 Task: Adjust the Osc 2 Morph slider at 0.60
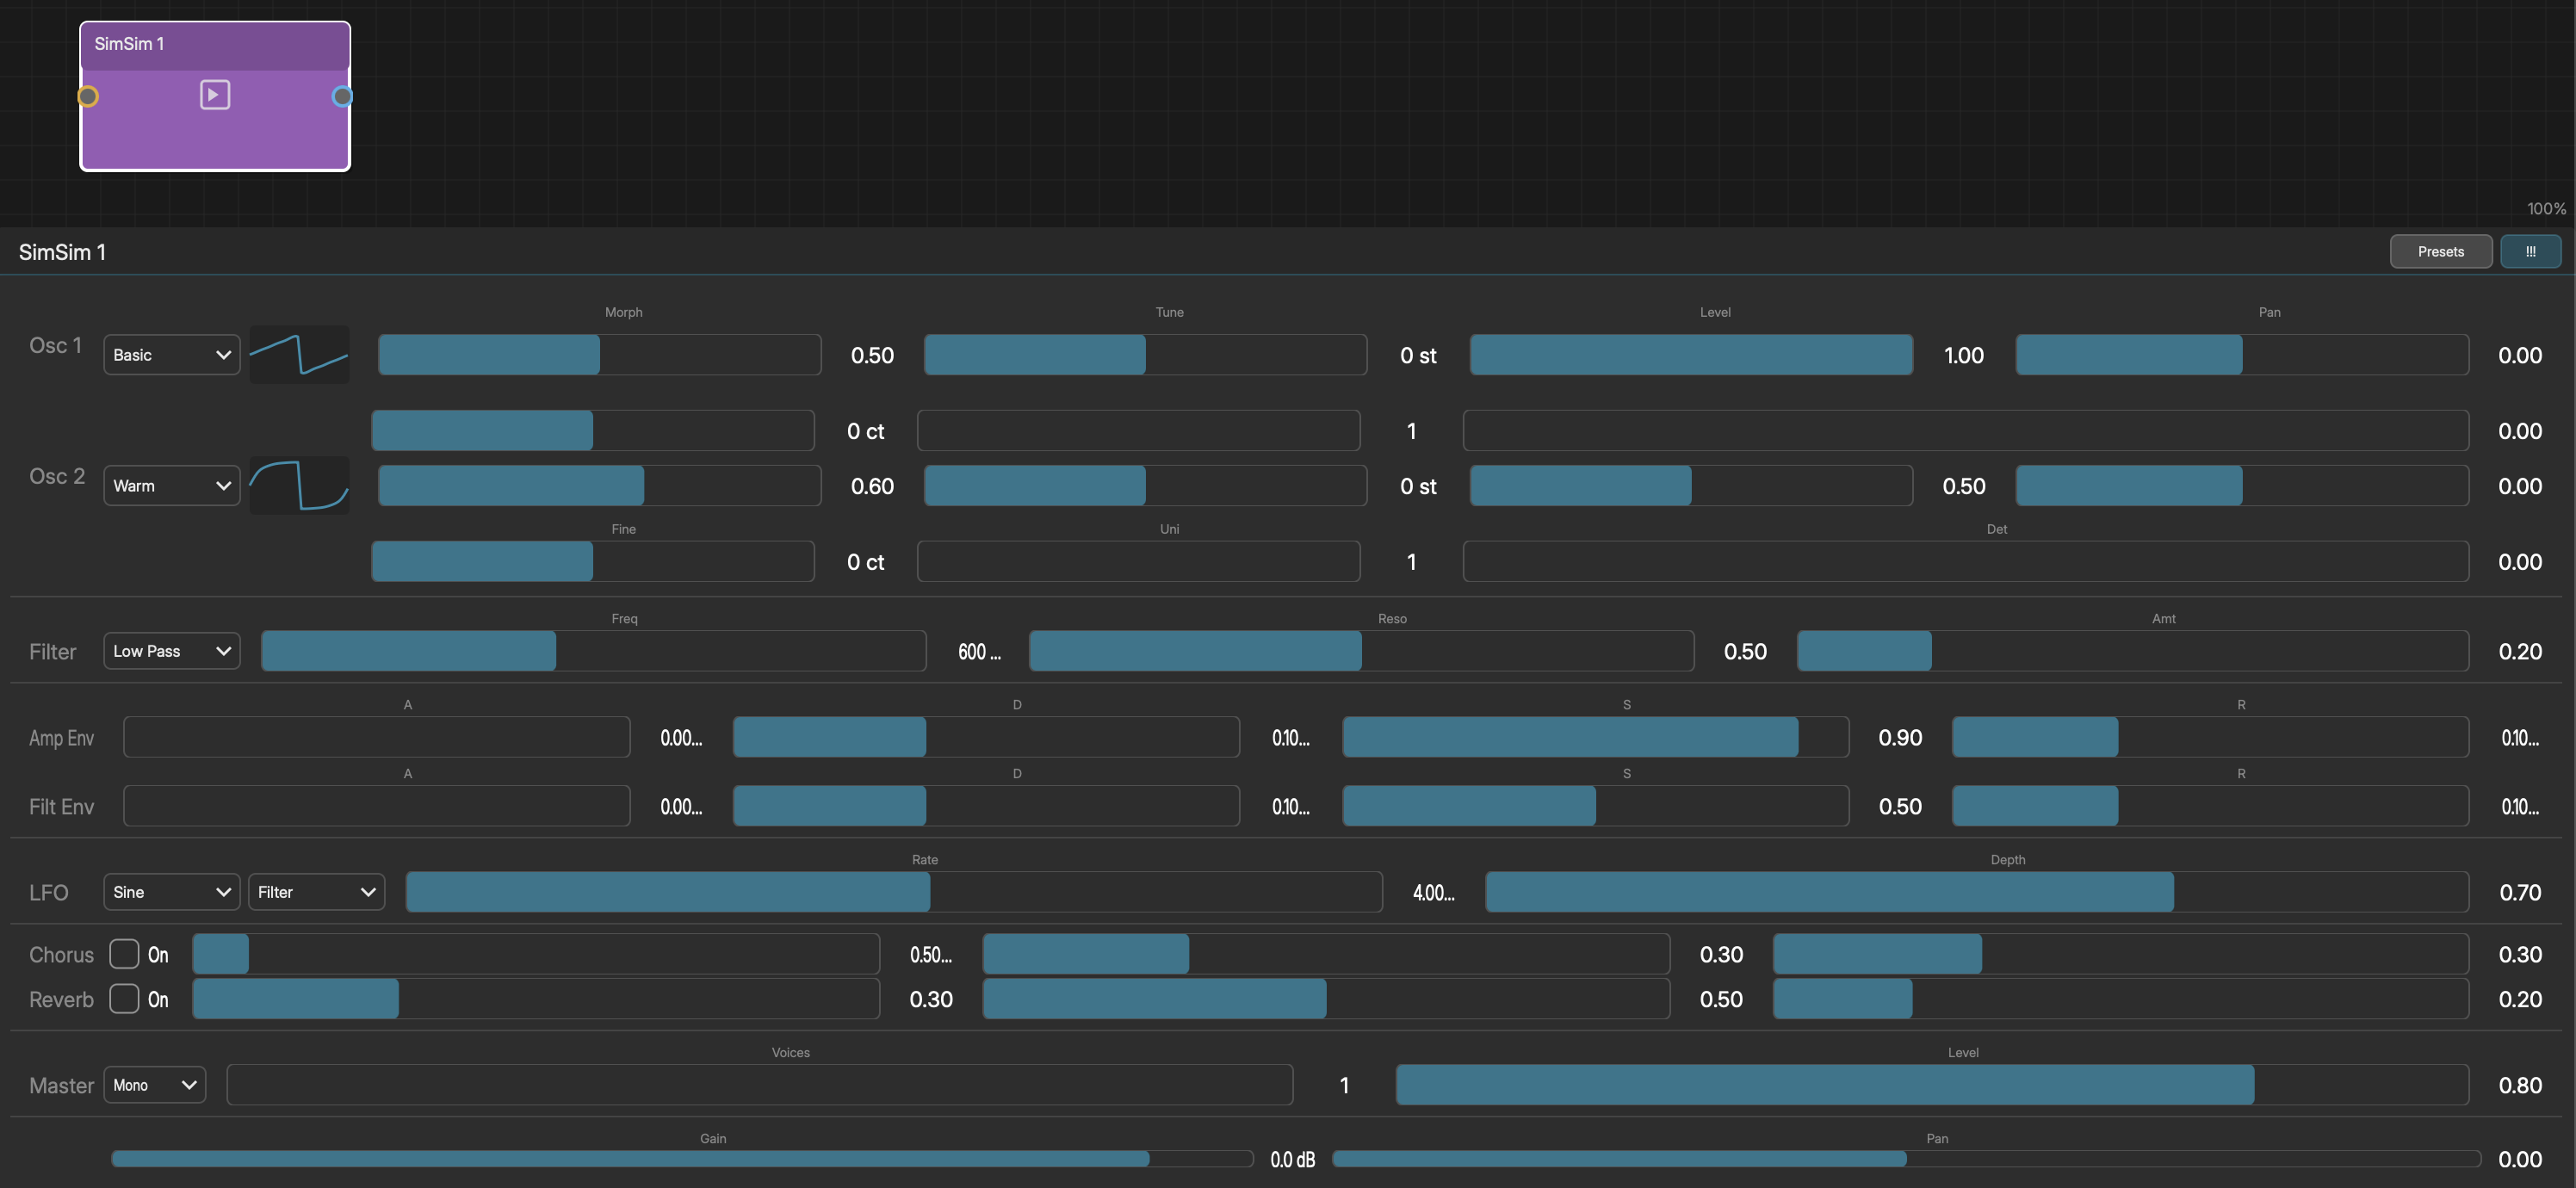[x=599, y=486]
